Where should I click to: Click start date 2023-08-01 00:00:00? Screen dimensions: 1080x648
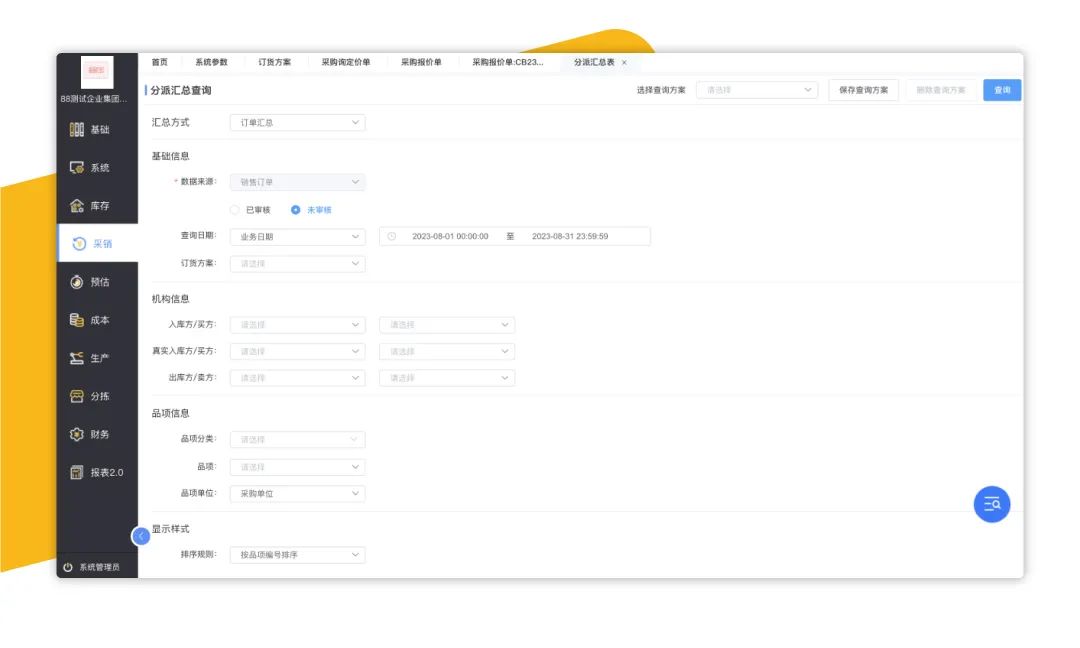click(x=450, y=236)
